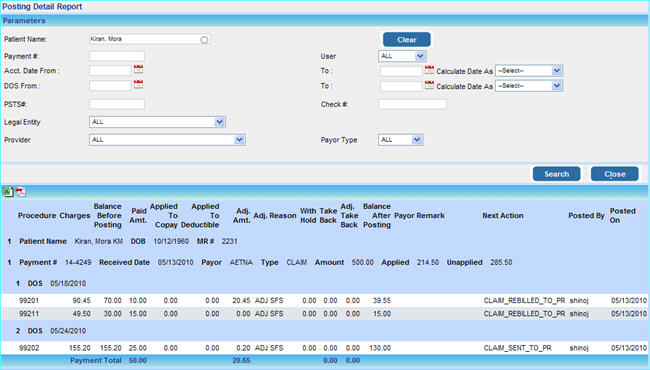Click into the PSTS# input field
Screen dimensions: 650x370
coord(117,104)
